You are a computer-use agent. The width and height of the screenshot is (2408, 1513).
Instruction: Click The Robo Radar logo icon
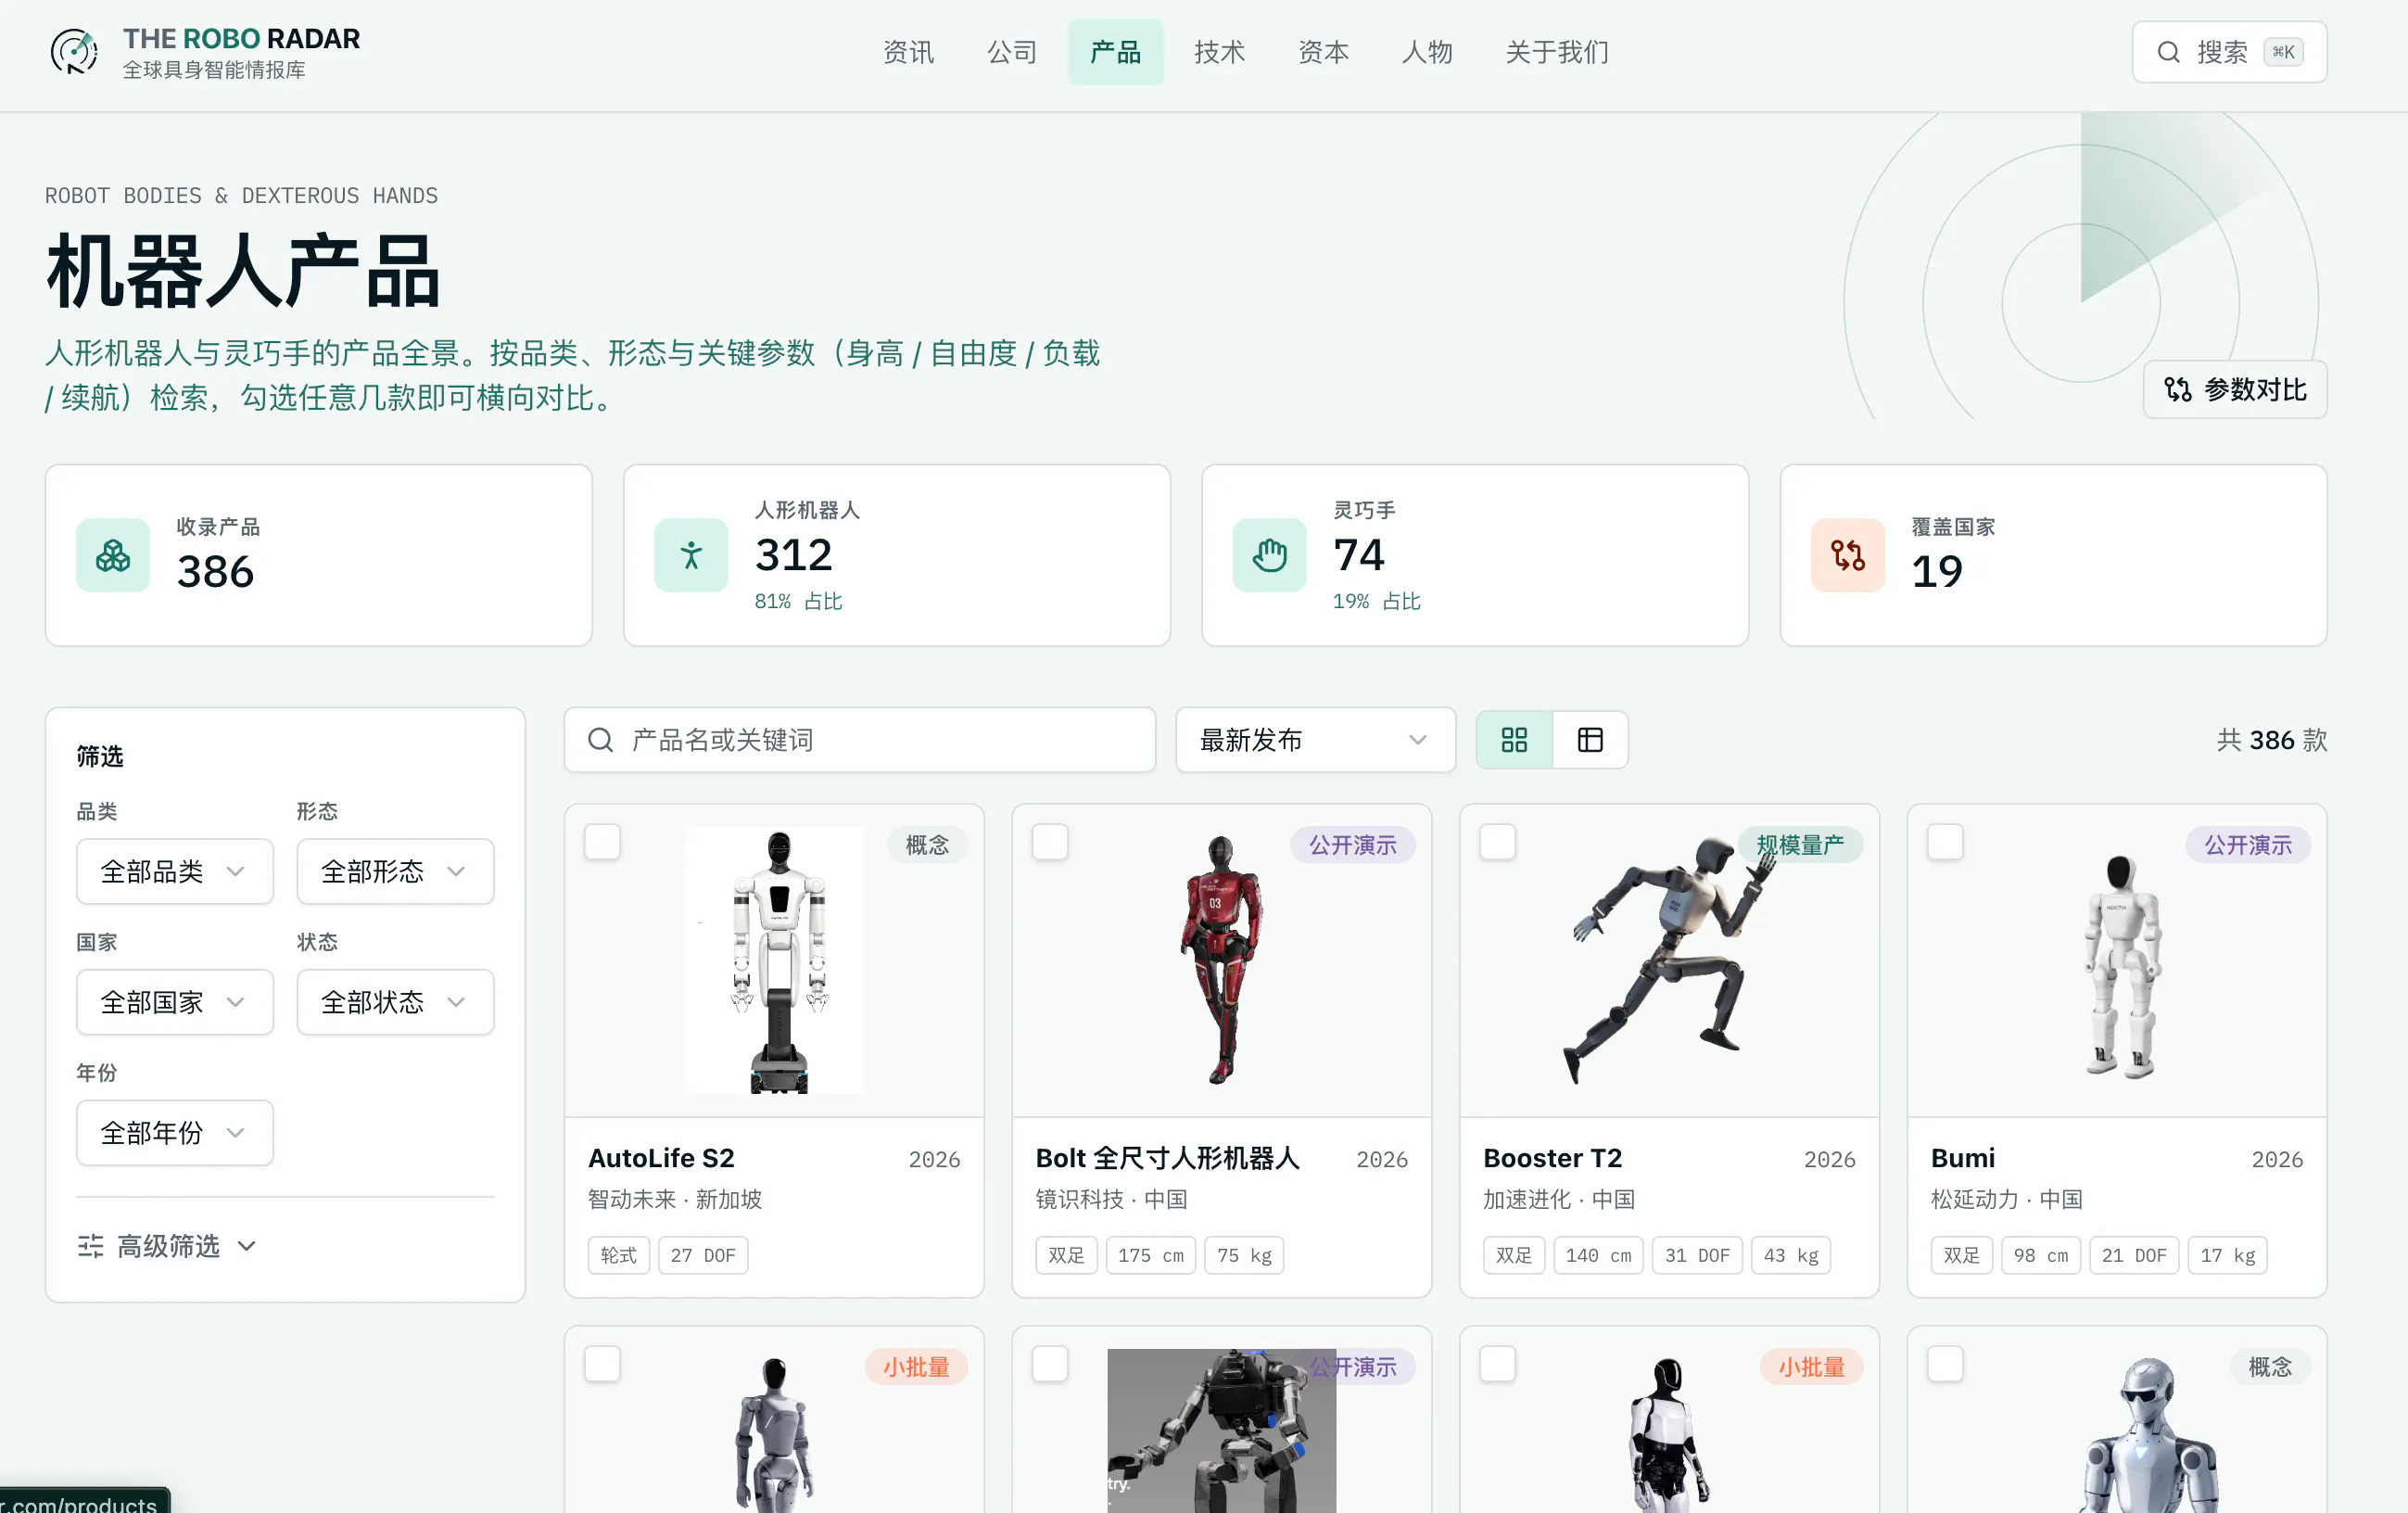[74, 52]
